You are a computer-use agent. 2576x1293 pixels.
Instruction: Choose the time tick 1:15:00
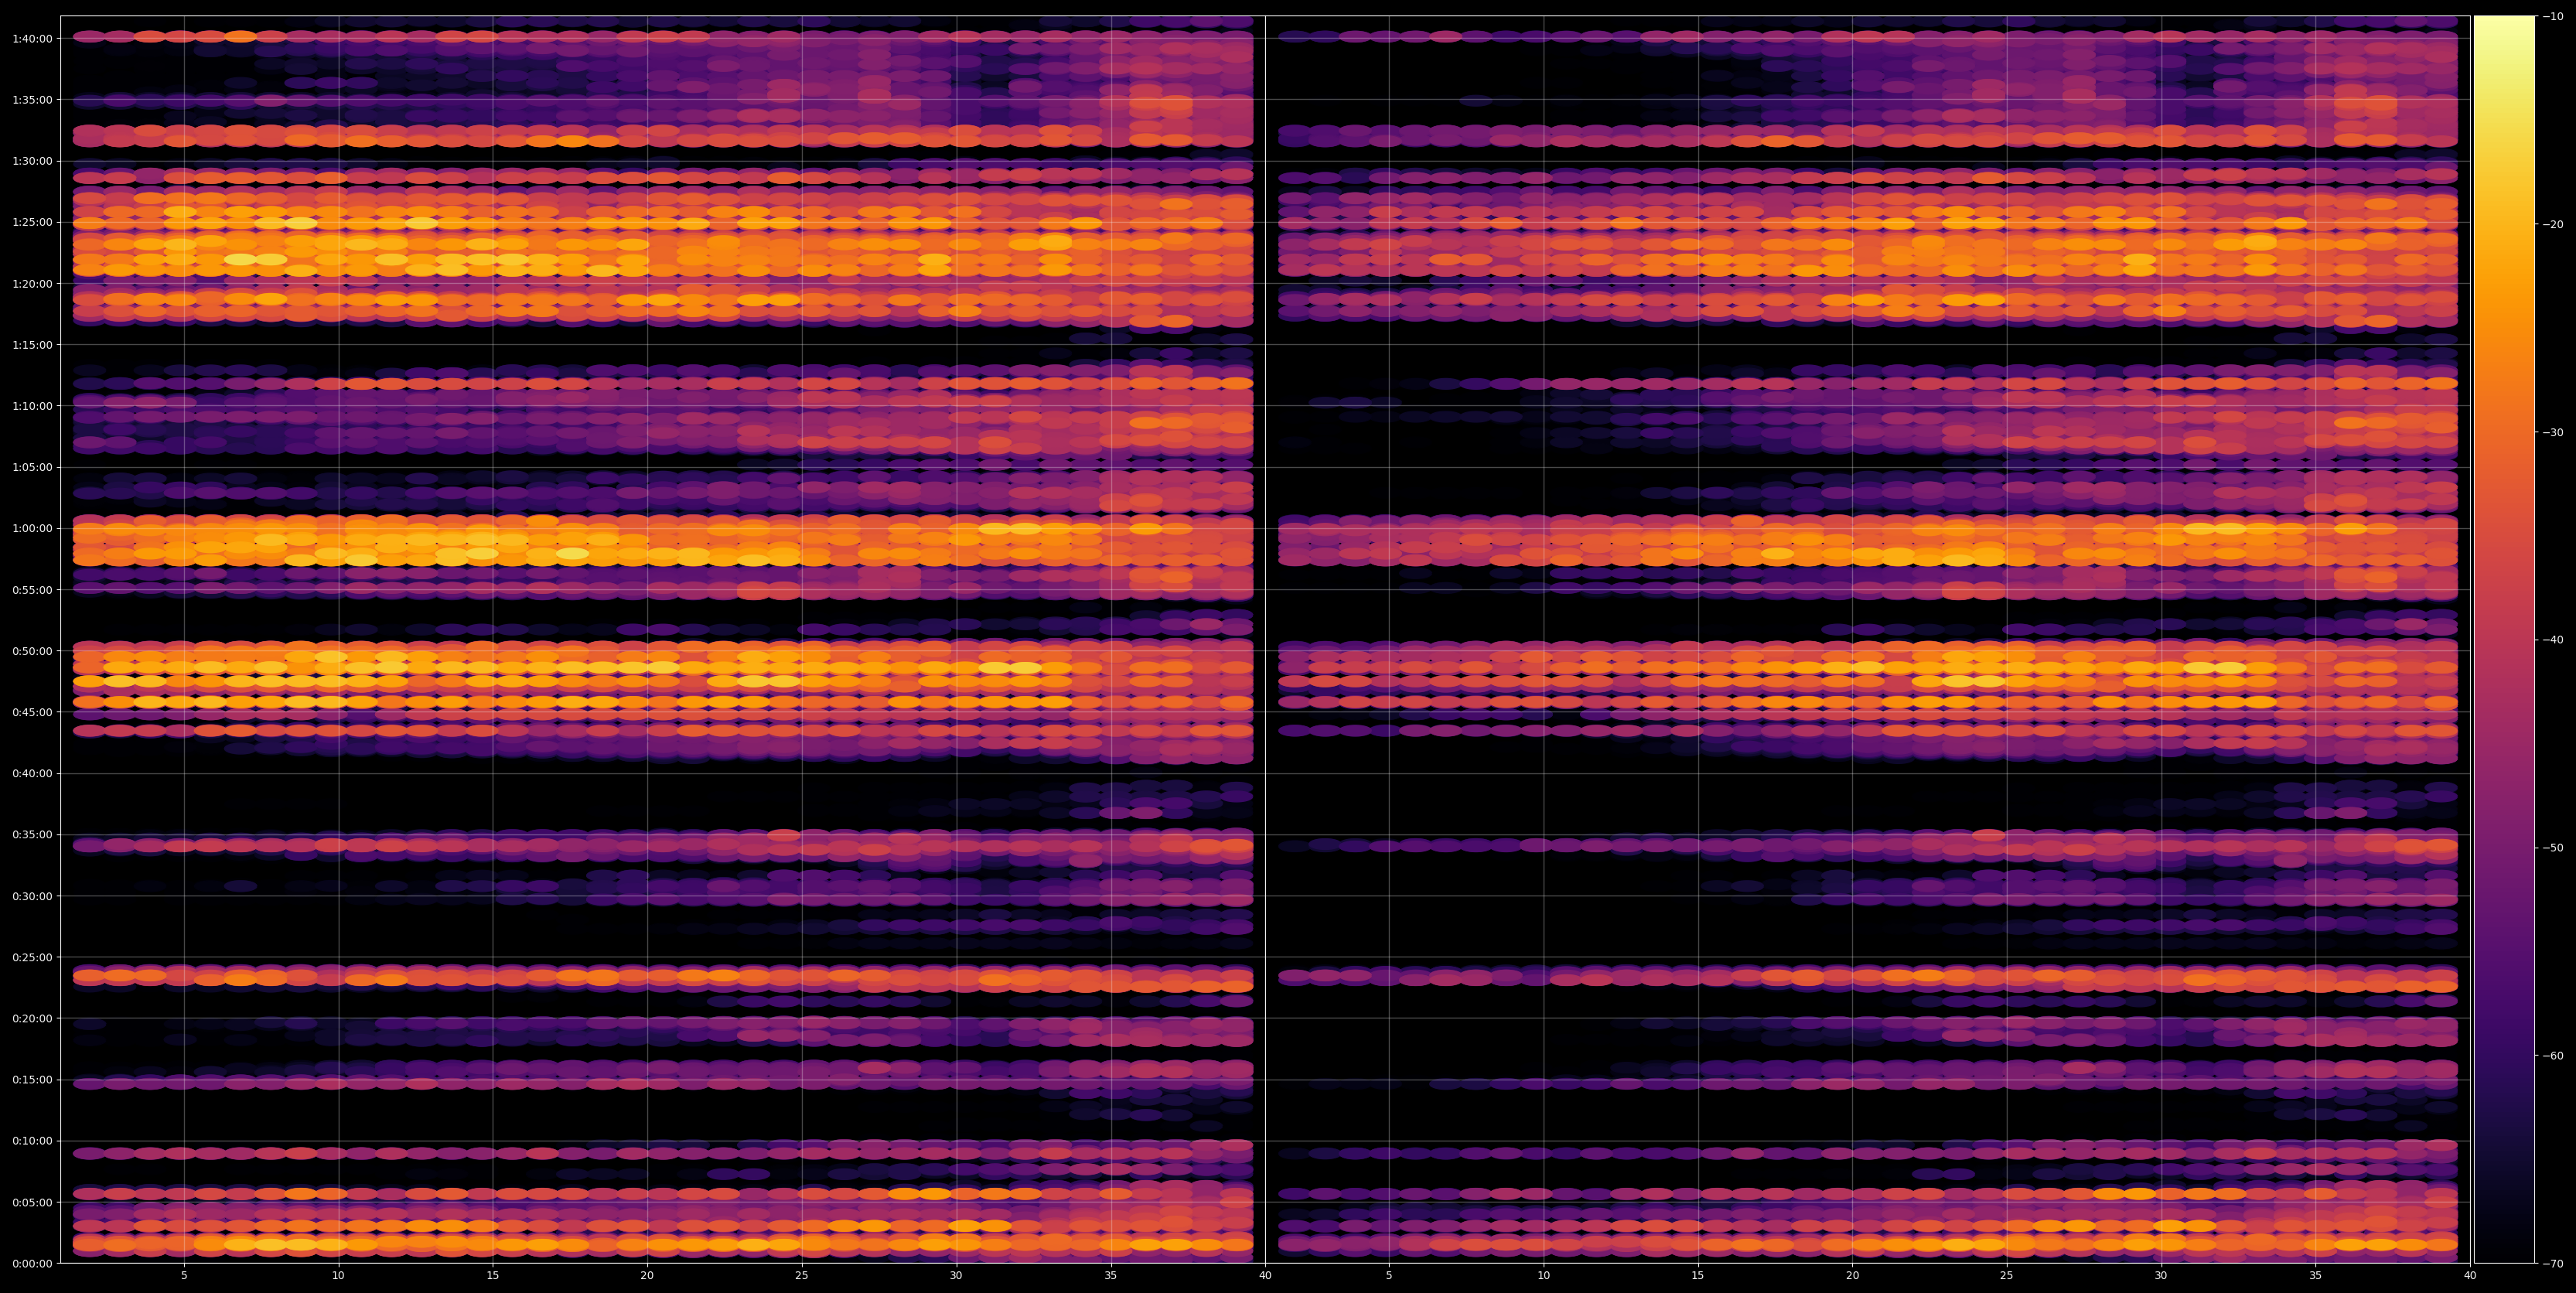(x=32, y=345)
